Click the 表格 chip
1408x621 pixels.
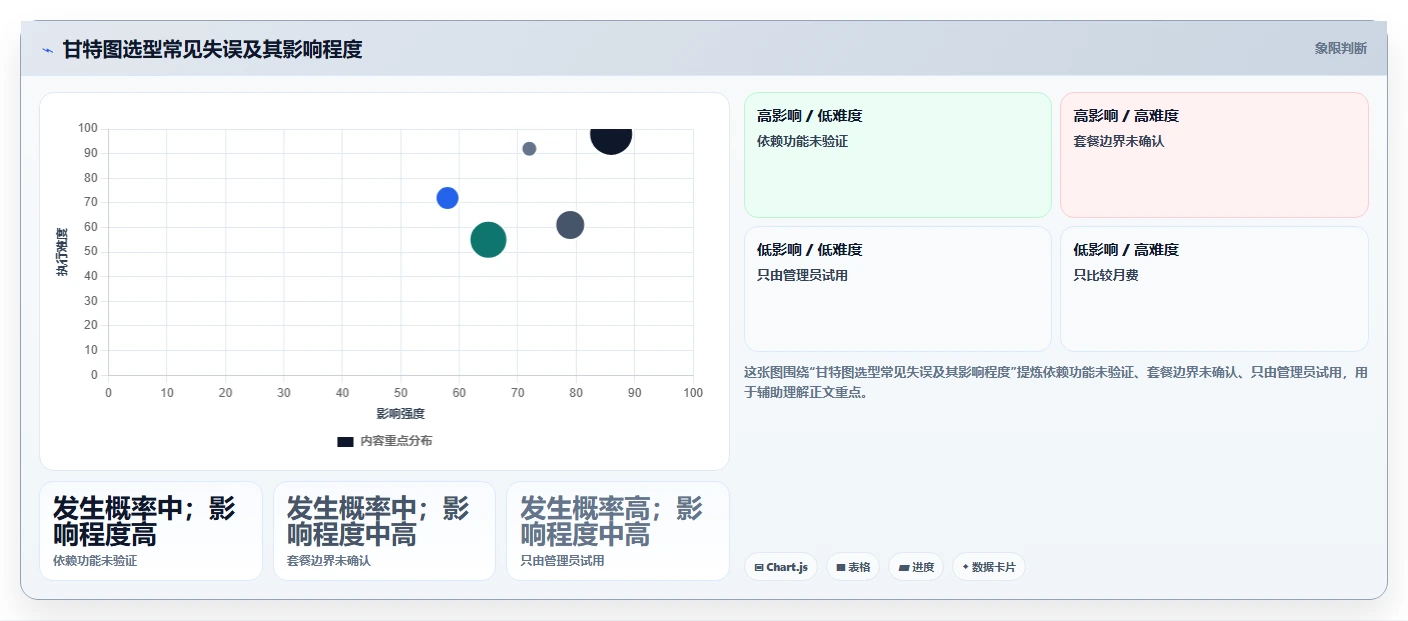click(x=853, y=567)
